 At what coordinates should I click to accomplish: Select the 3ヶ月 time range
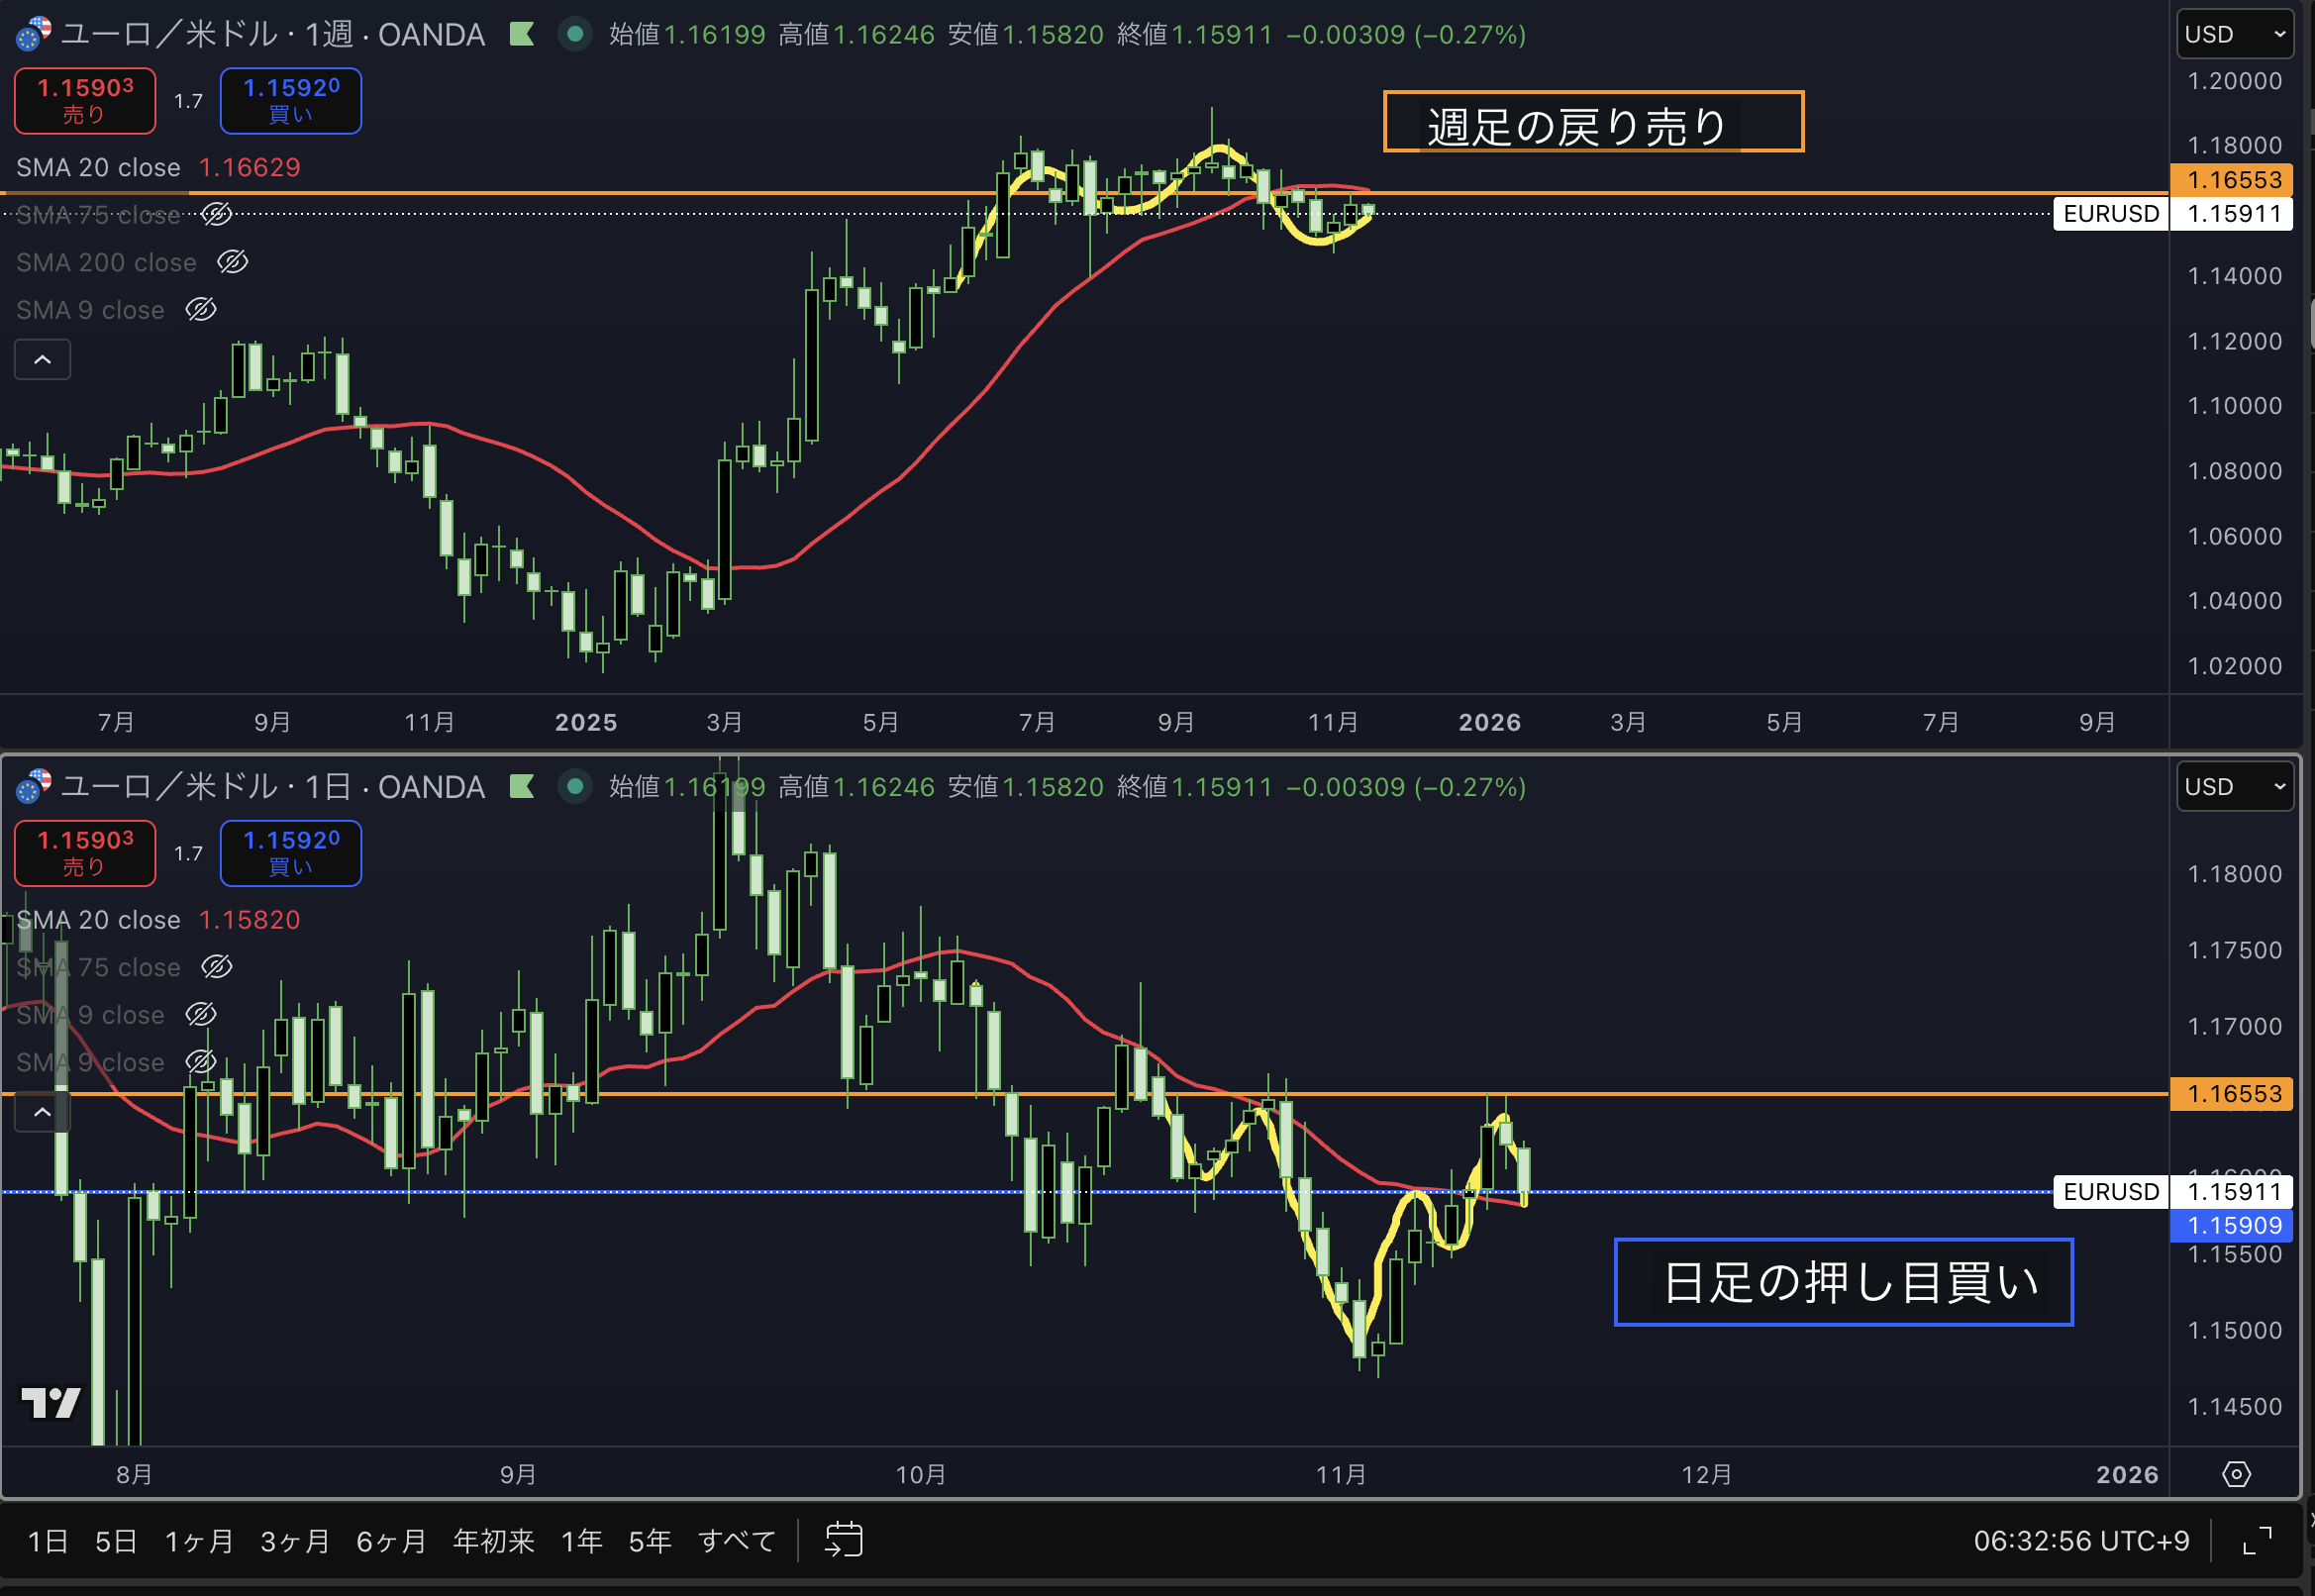[x=294, y=1541]
